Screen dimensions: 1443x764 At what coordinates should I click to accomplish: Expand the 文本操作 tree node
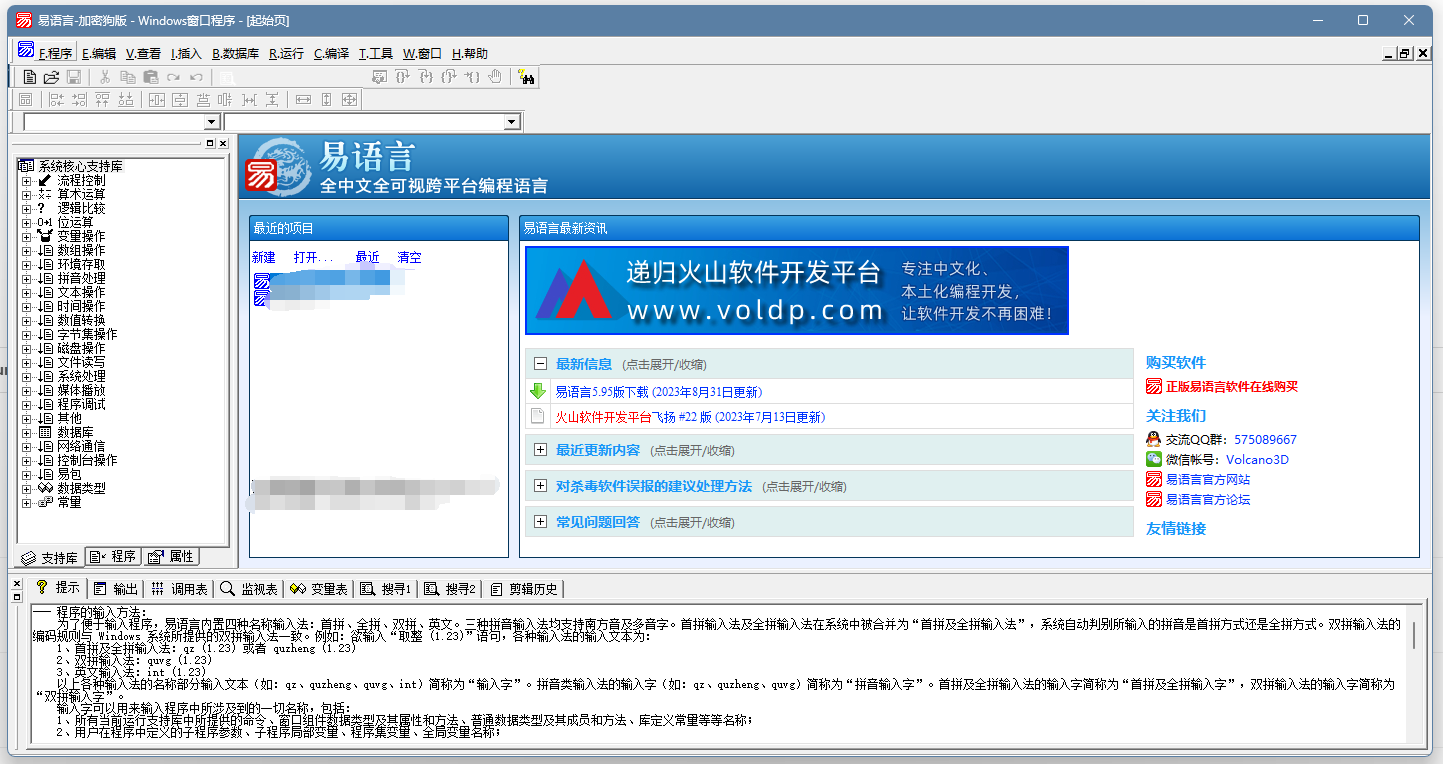tap(26, 293)
